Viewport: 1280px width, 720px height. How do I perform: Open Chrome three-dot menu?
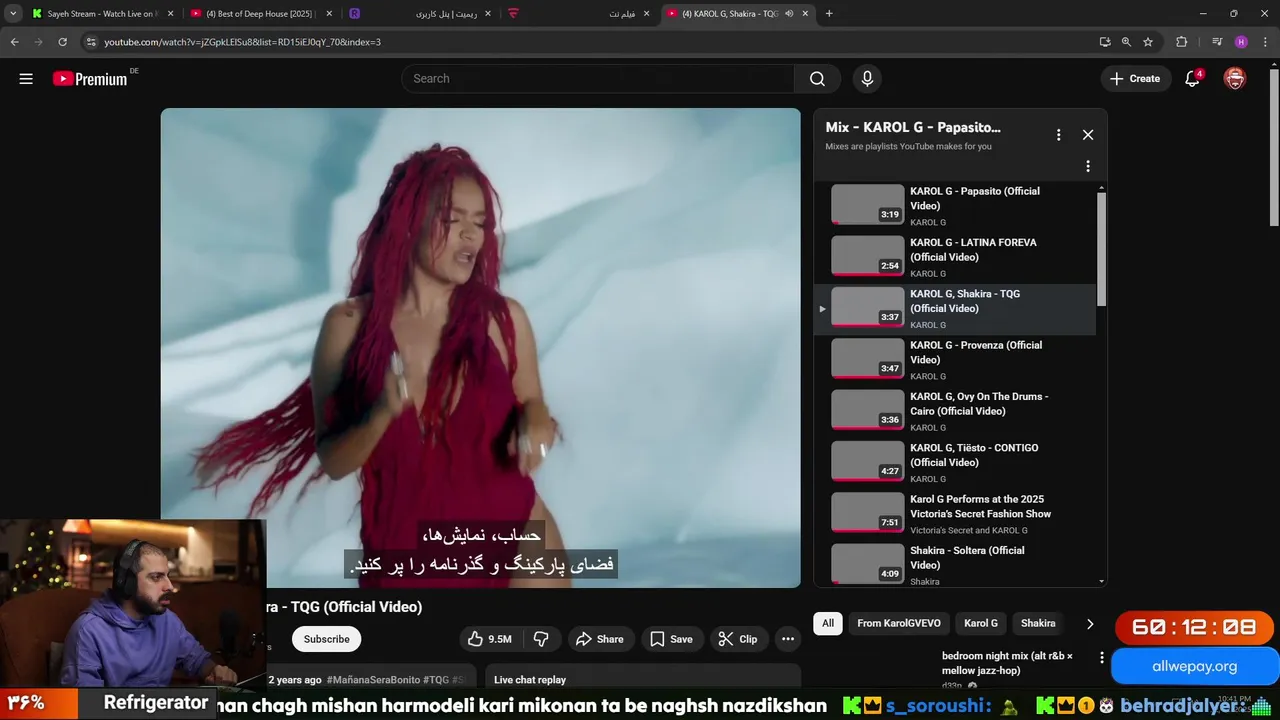click(x=1265, y=42)
